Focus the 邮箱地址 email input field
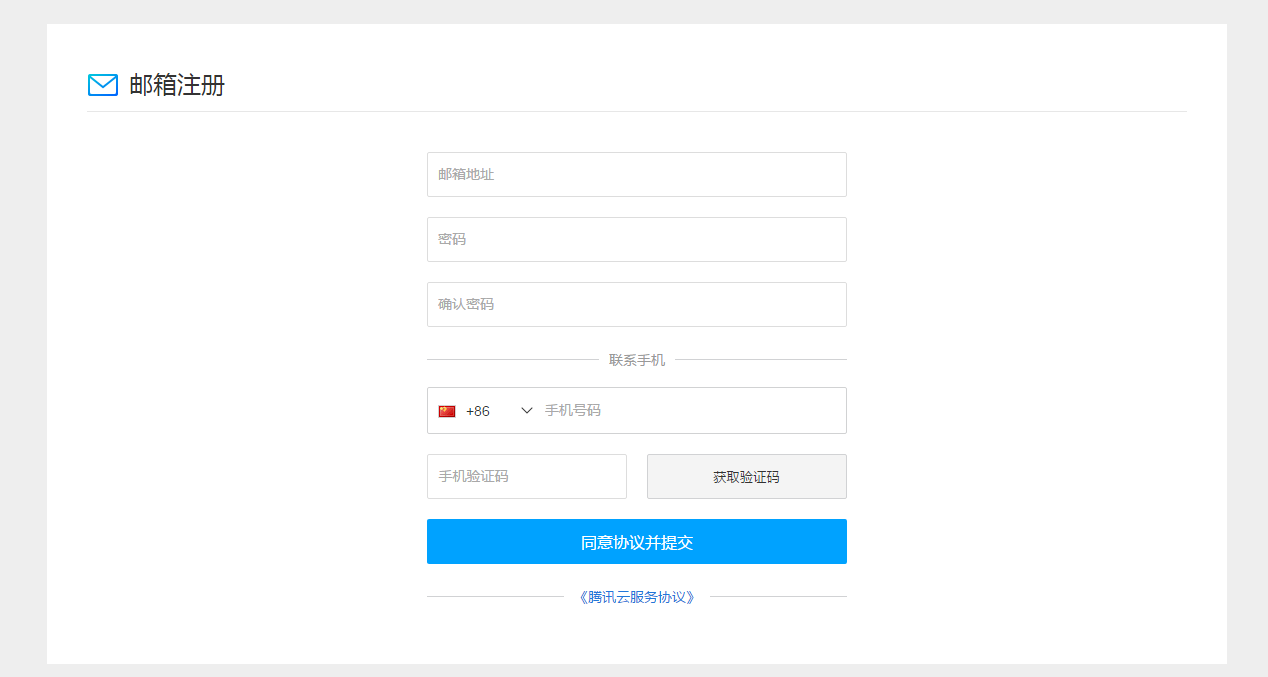The width and height of the screenshot is (1268, 677). point(636,174)
